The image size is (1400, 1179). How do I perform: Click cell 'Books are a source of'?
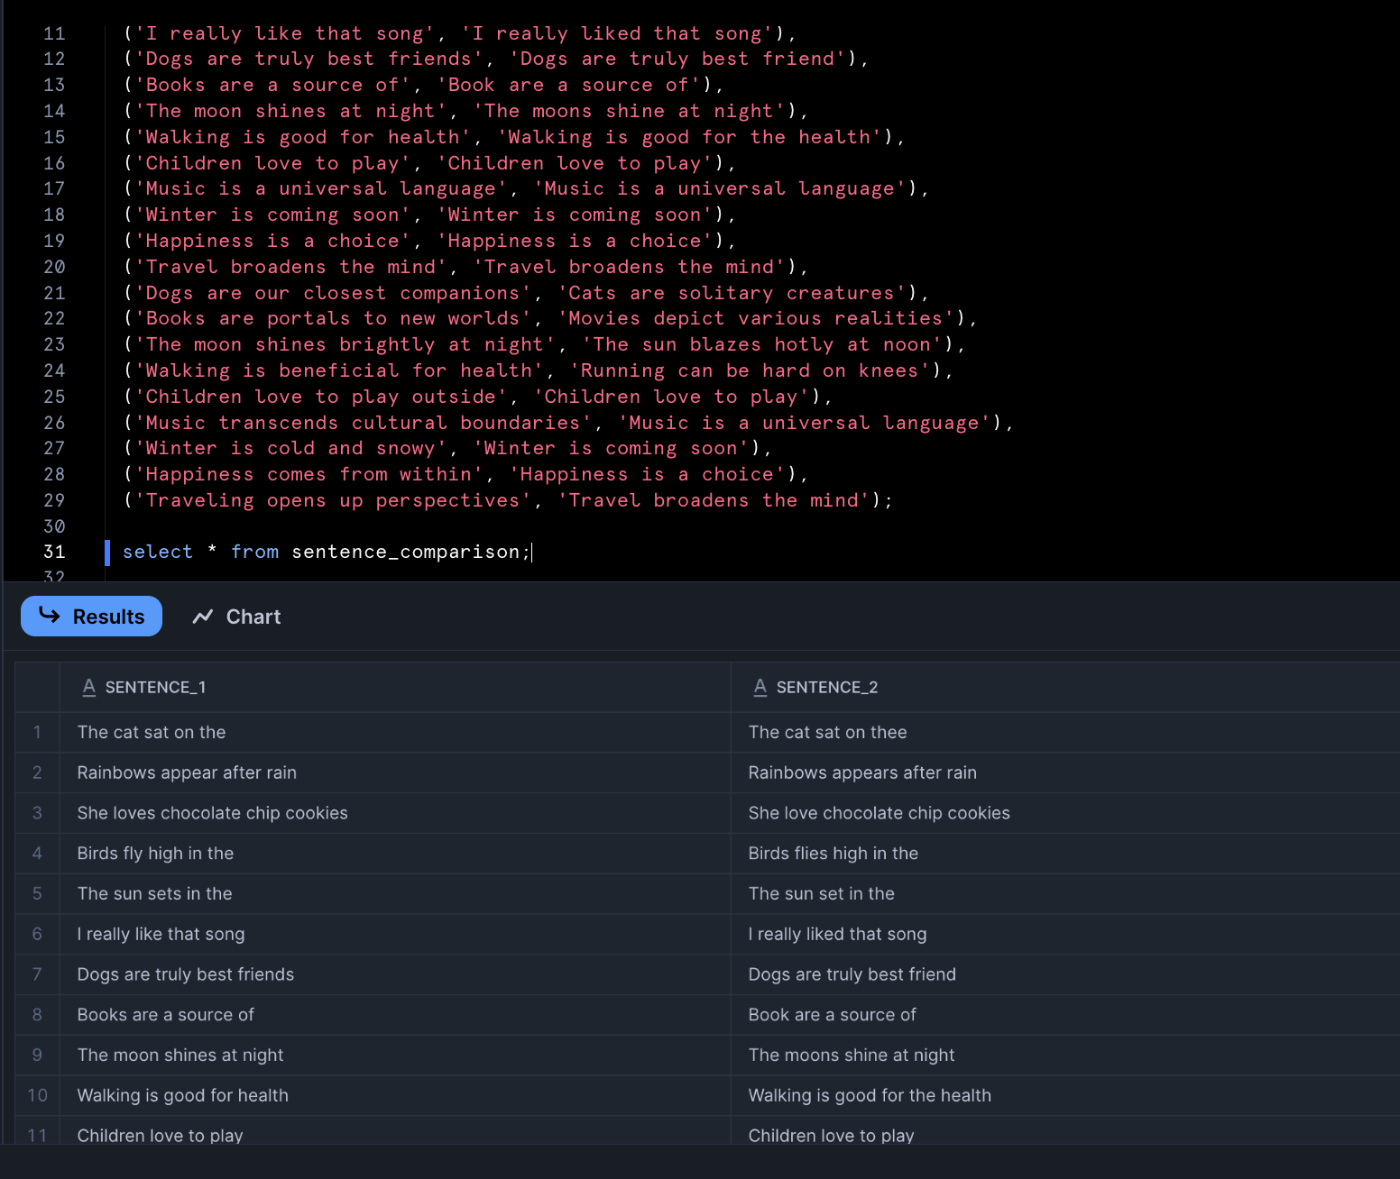pyautogui.click(x=165, y=1014)
